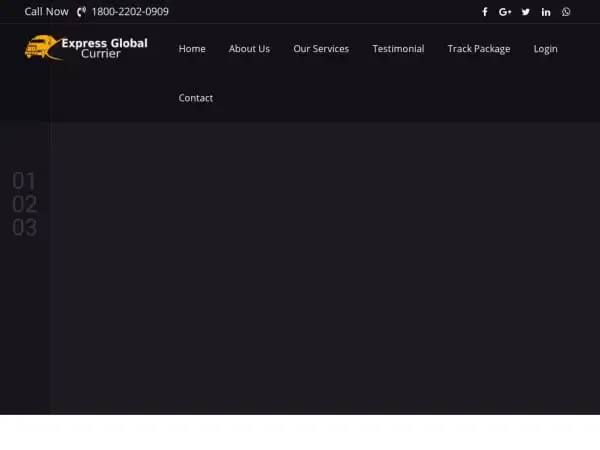600x450 pixels.
Task: Select the Login menu item
Action: point(545,49)
